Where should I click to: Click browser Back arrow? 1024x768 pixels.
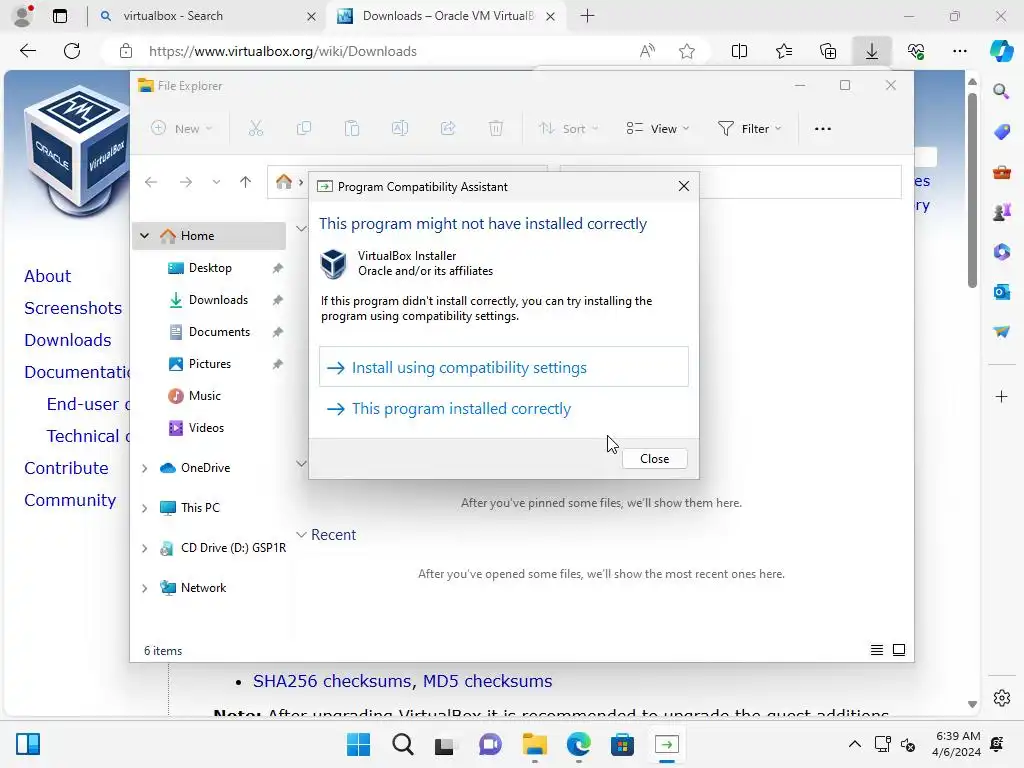[x=28, y=51]
